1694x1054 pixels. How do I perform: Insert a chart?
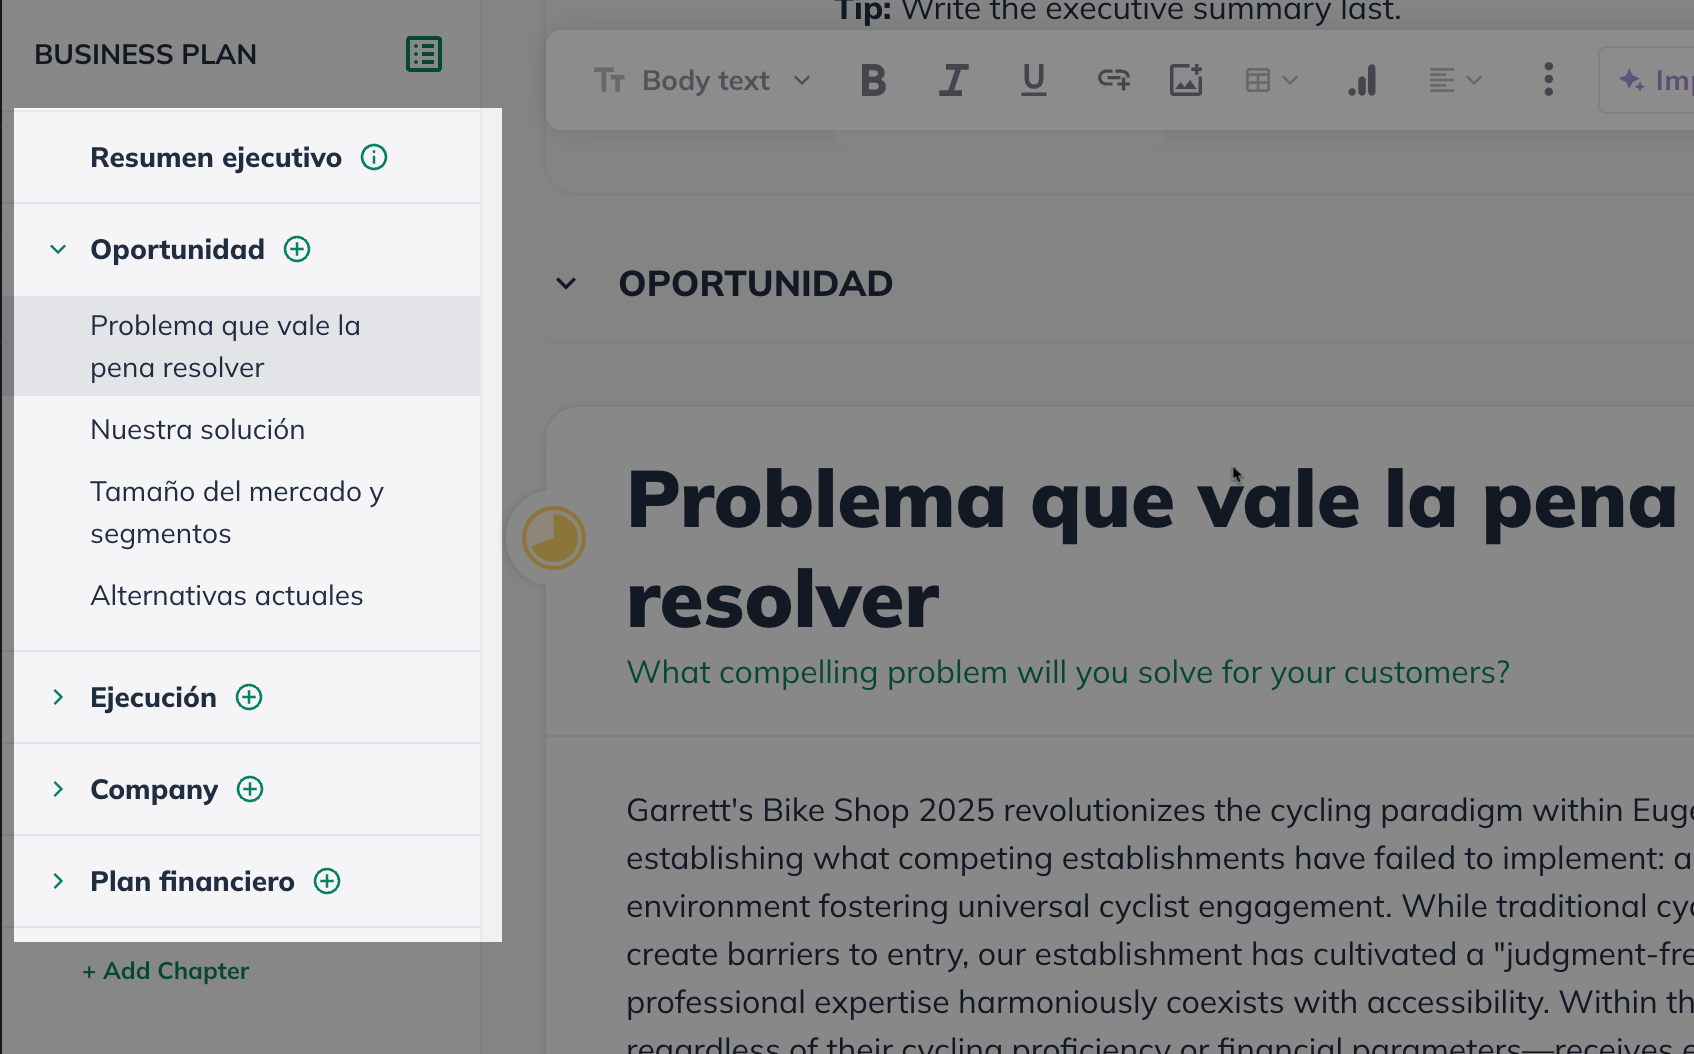click(1362, 80)
